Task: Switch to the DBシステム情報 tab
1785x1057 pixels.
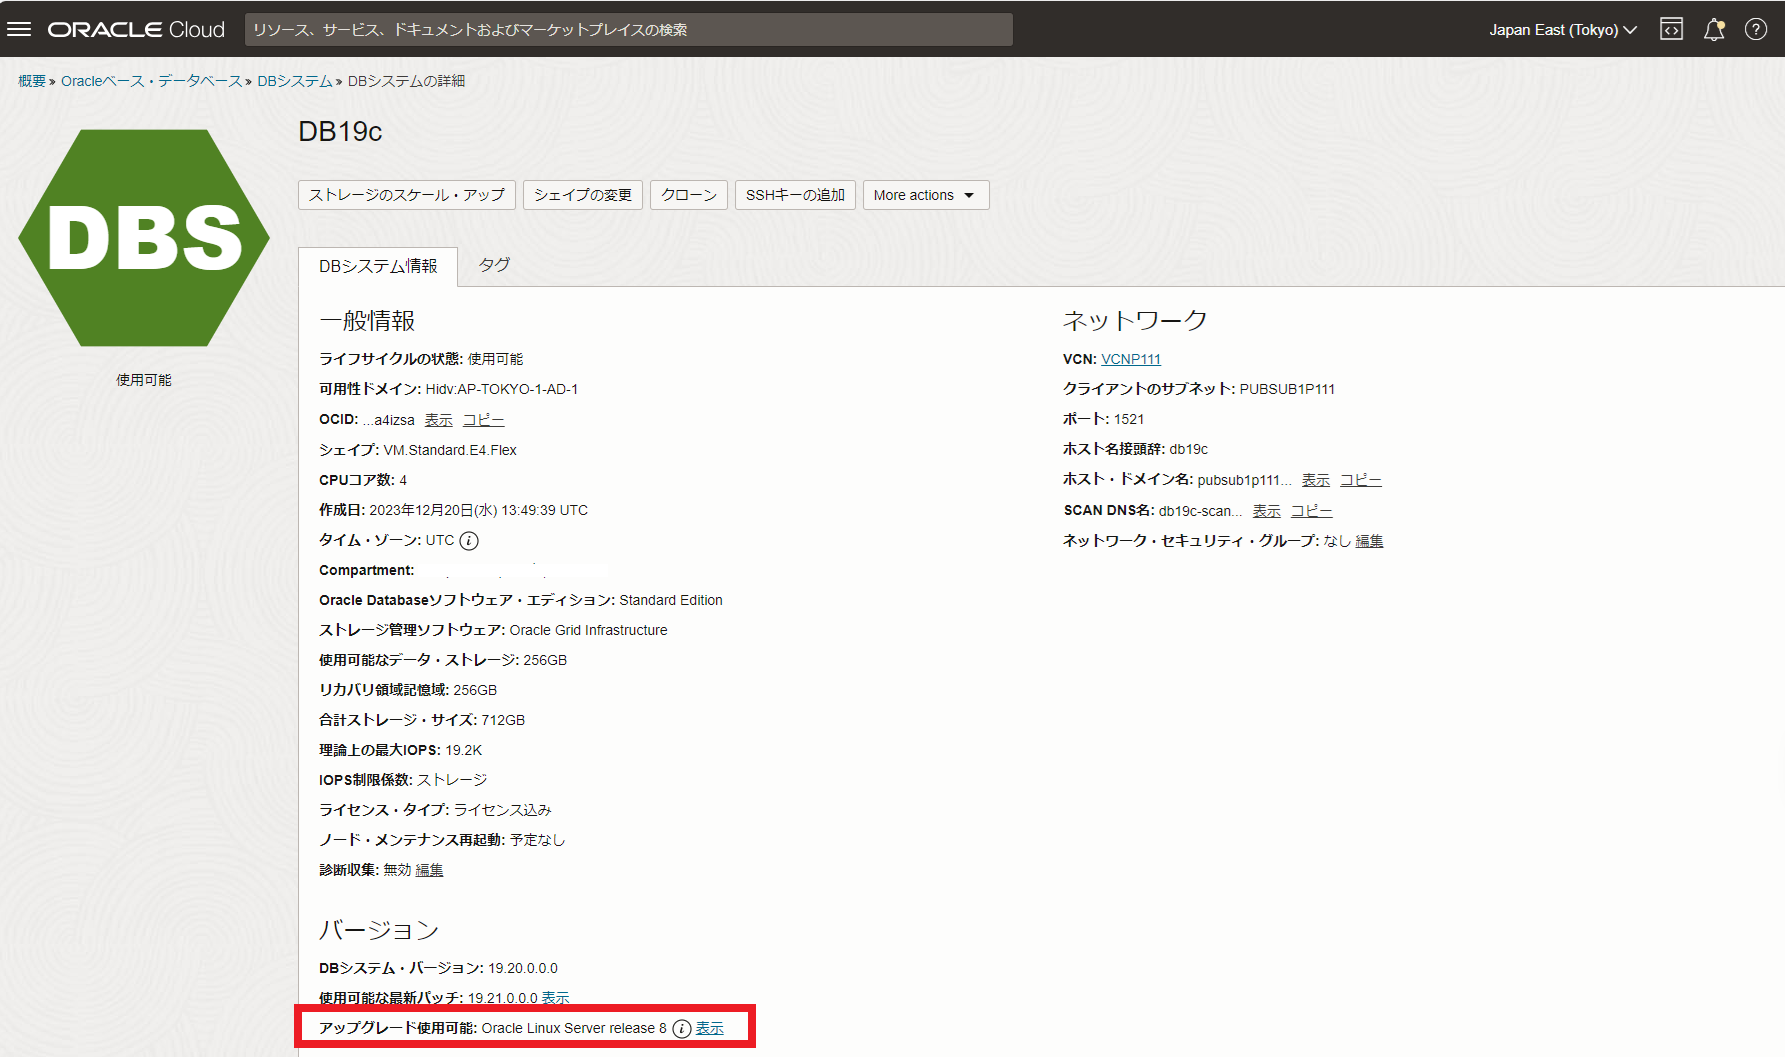Action: click(x=378, y=266)
